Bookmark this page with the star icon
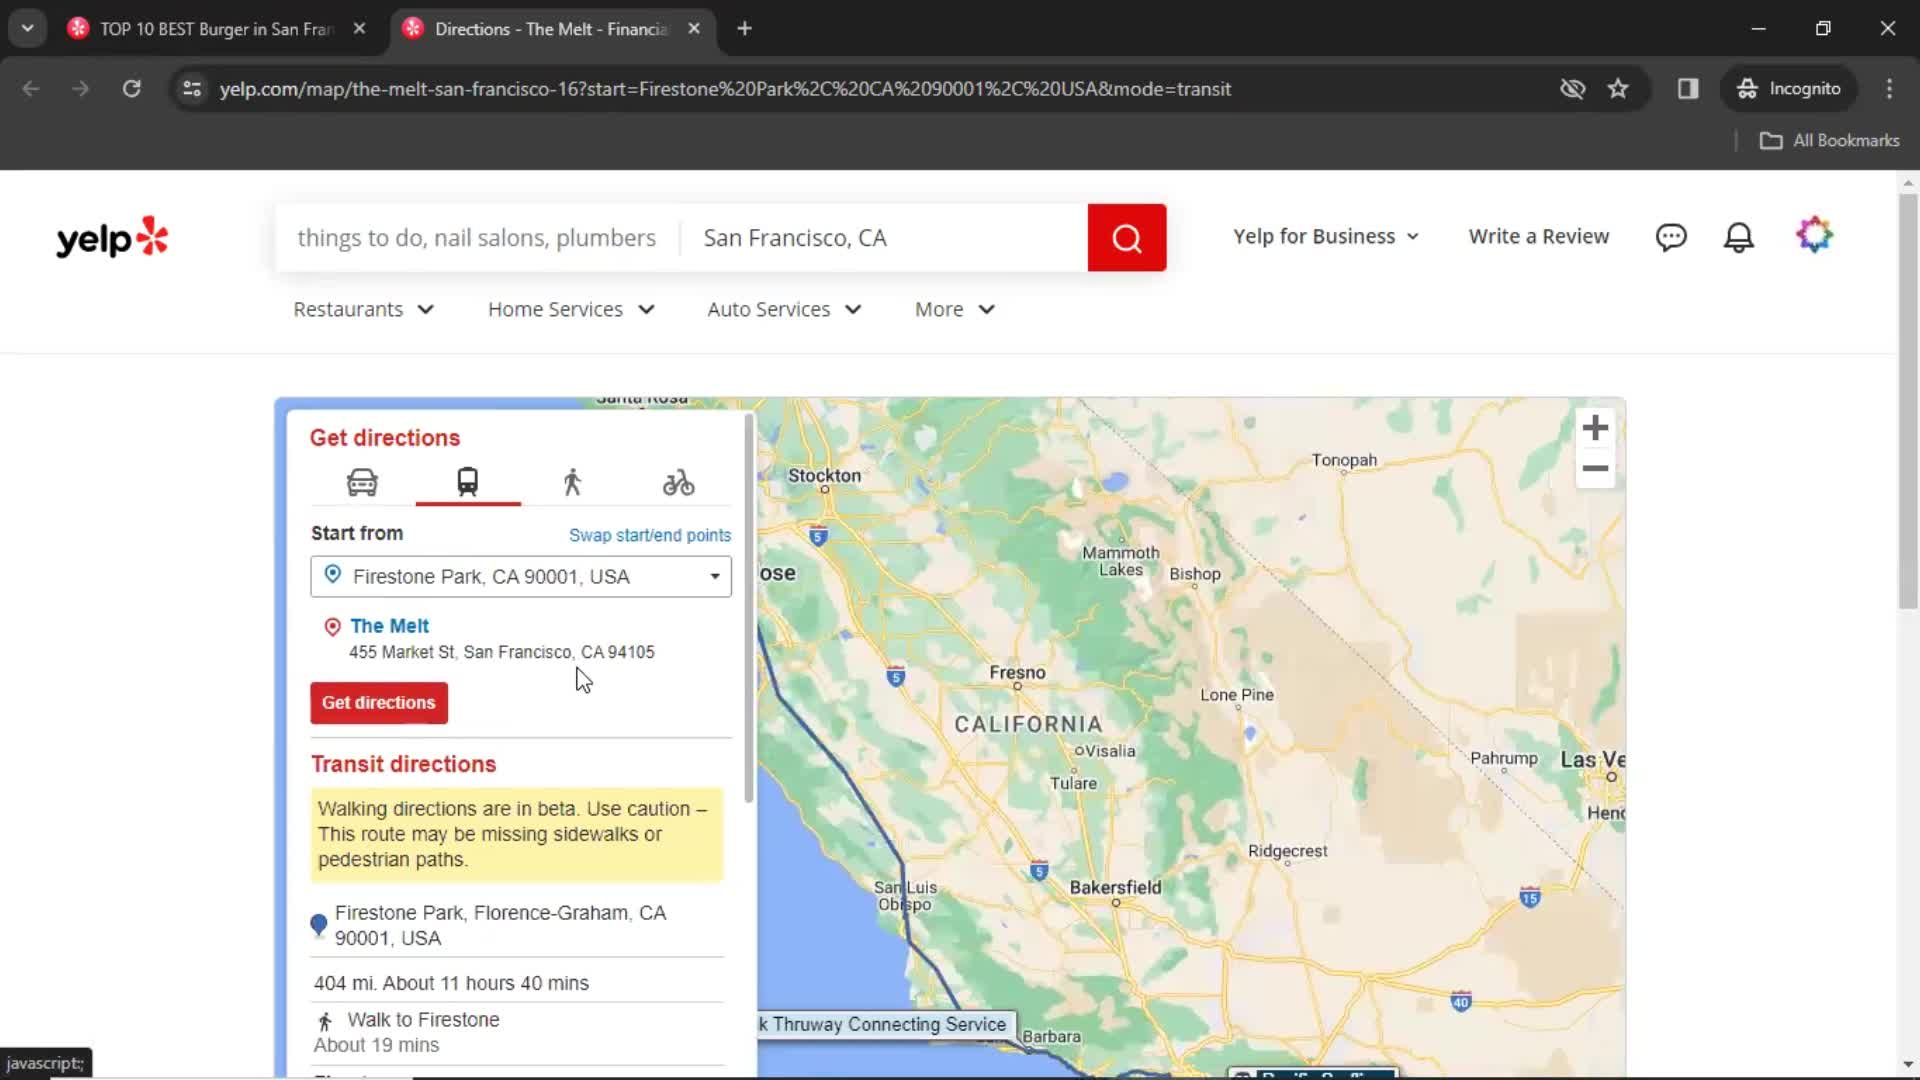This screenshot has height=1080, width=1920. 1618,89
